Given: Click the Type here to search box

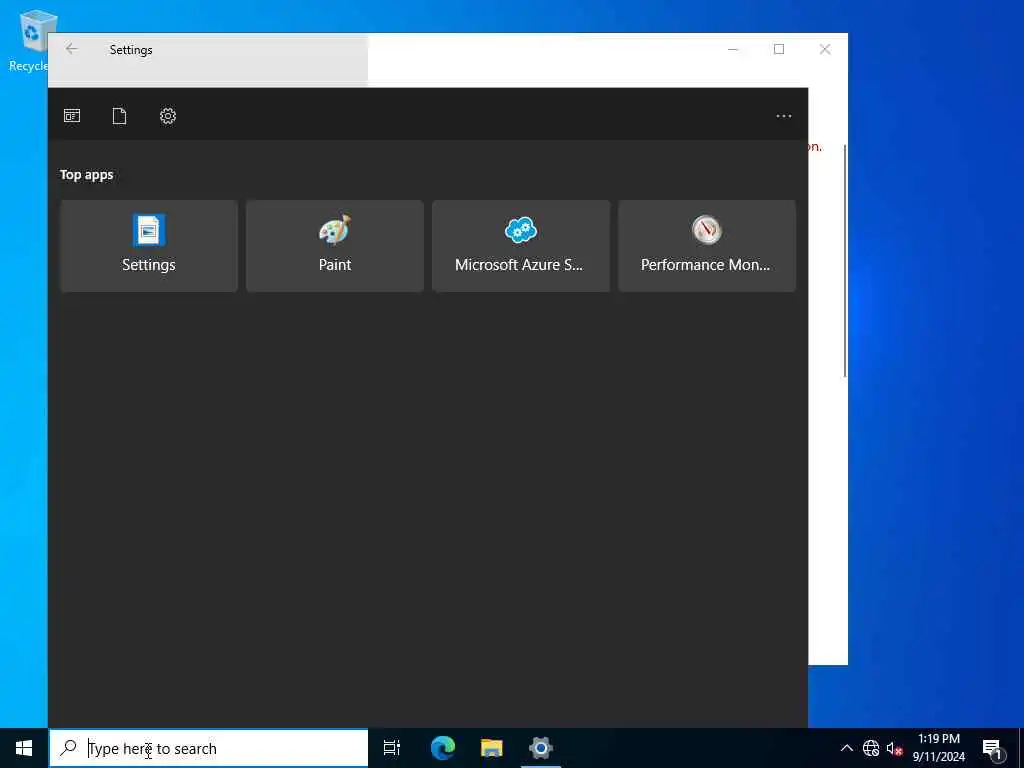Looking at the screenshot, I should (208, 748).
